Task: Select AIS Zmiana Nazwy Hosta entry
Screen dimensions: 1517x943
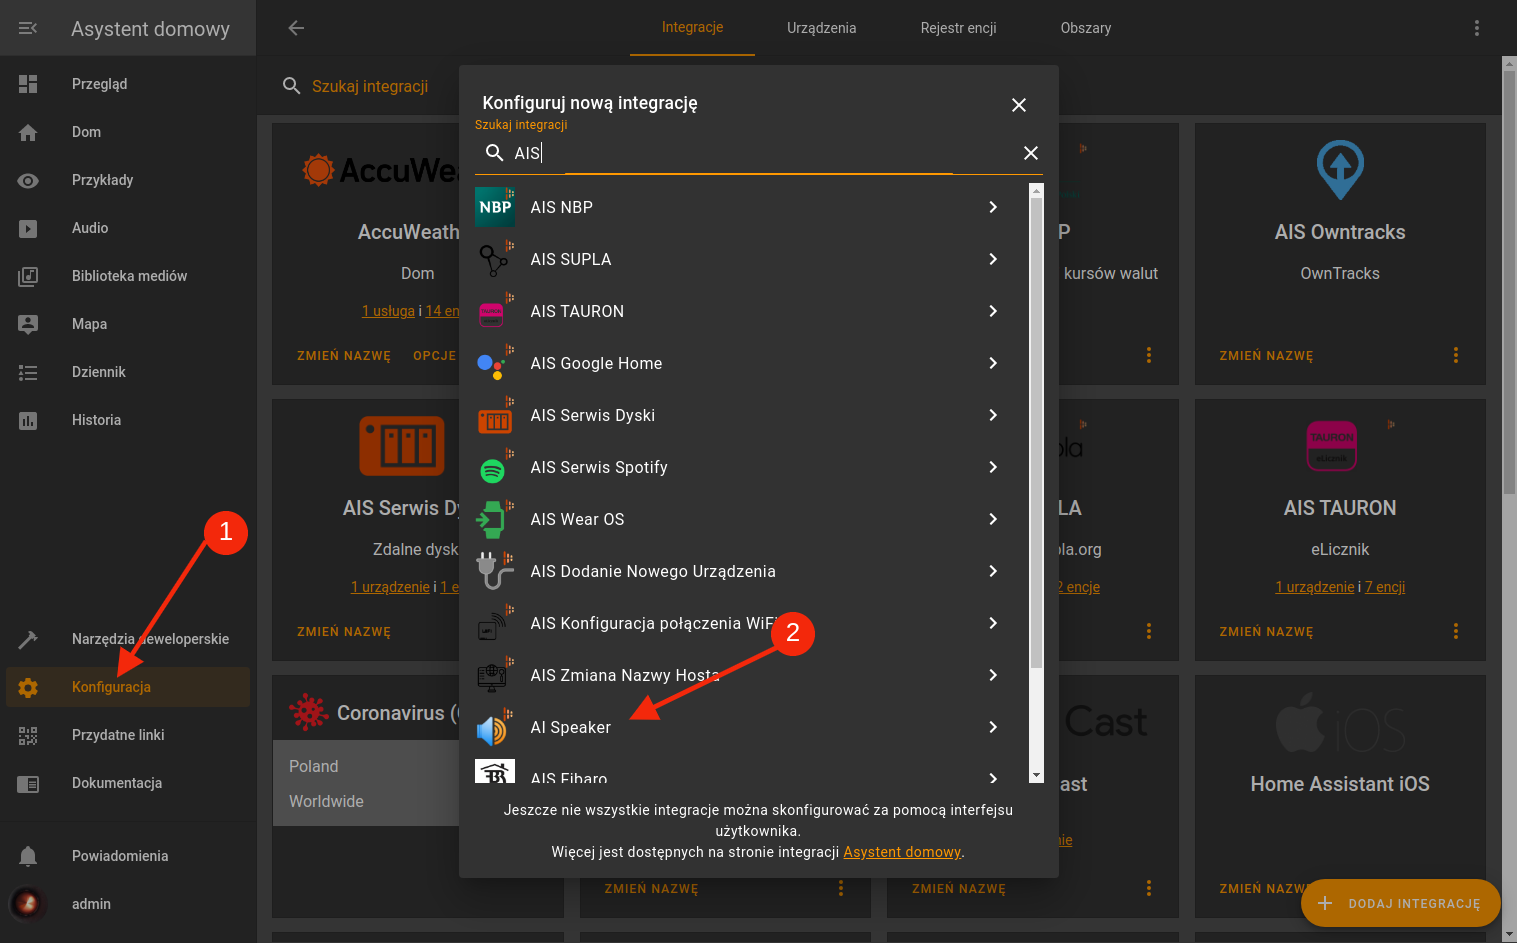Action: (x=751, y=675)
